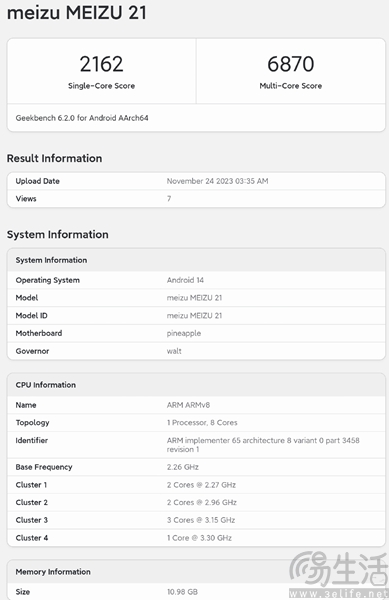Select '1 Processor, 8 Cores' value

[x=202, y=422]
